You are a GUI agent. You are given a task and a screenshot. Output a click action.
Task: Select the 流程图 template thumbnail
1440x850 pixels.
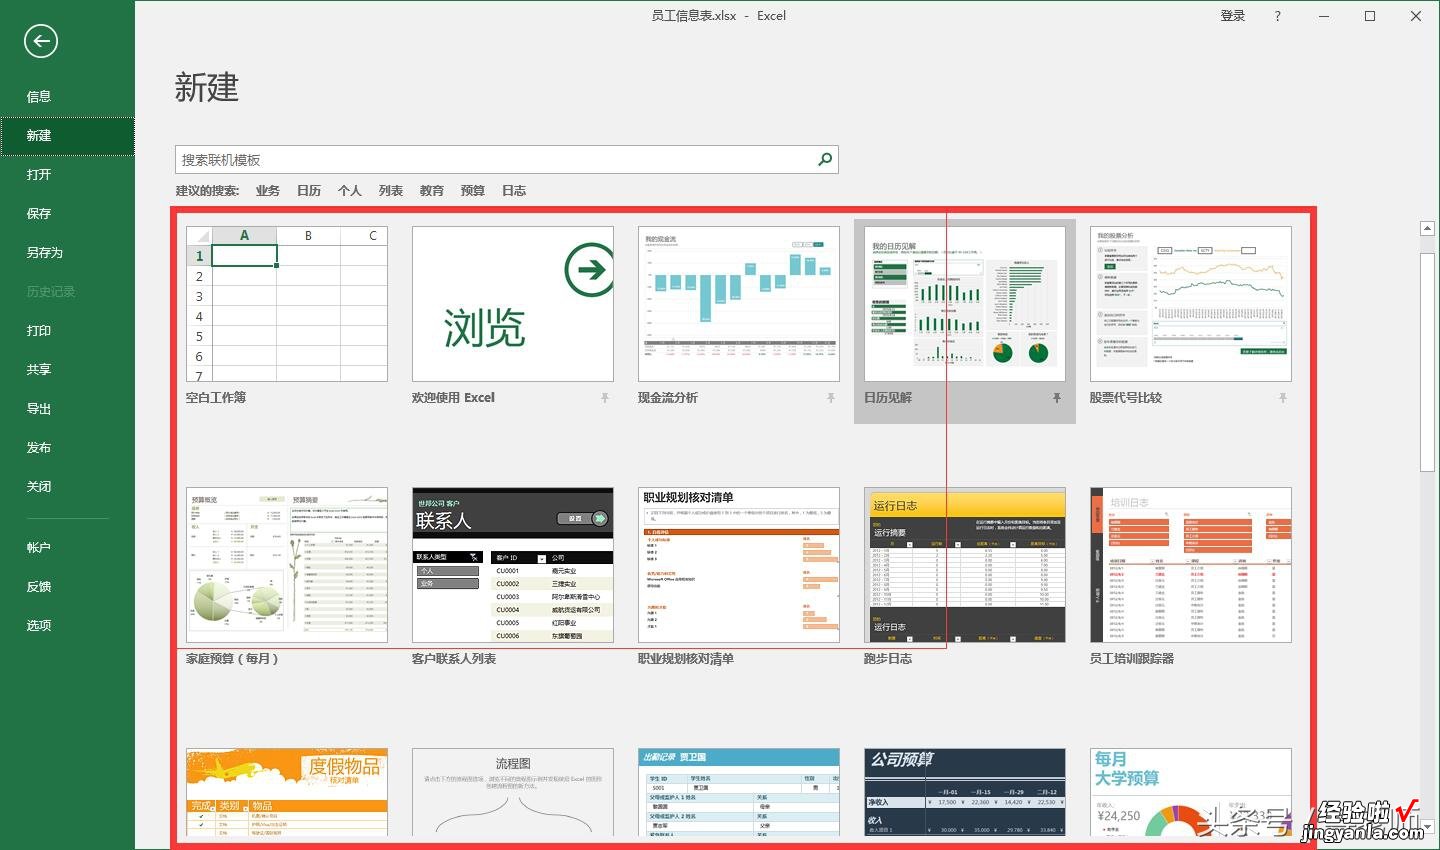coord(513,792)
